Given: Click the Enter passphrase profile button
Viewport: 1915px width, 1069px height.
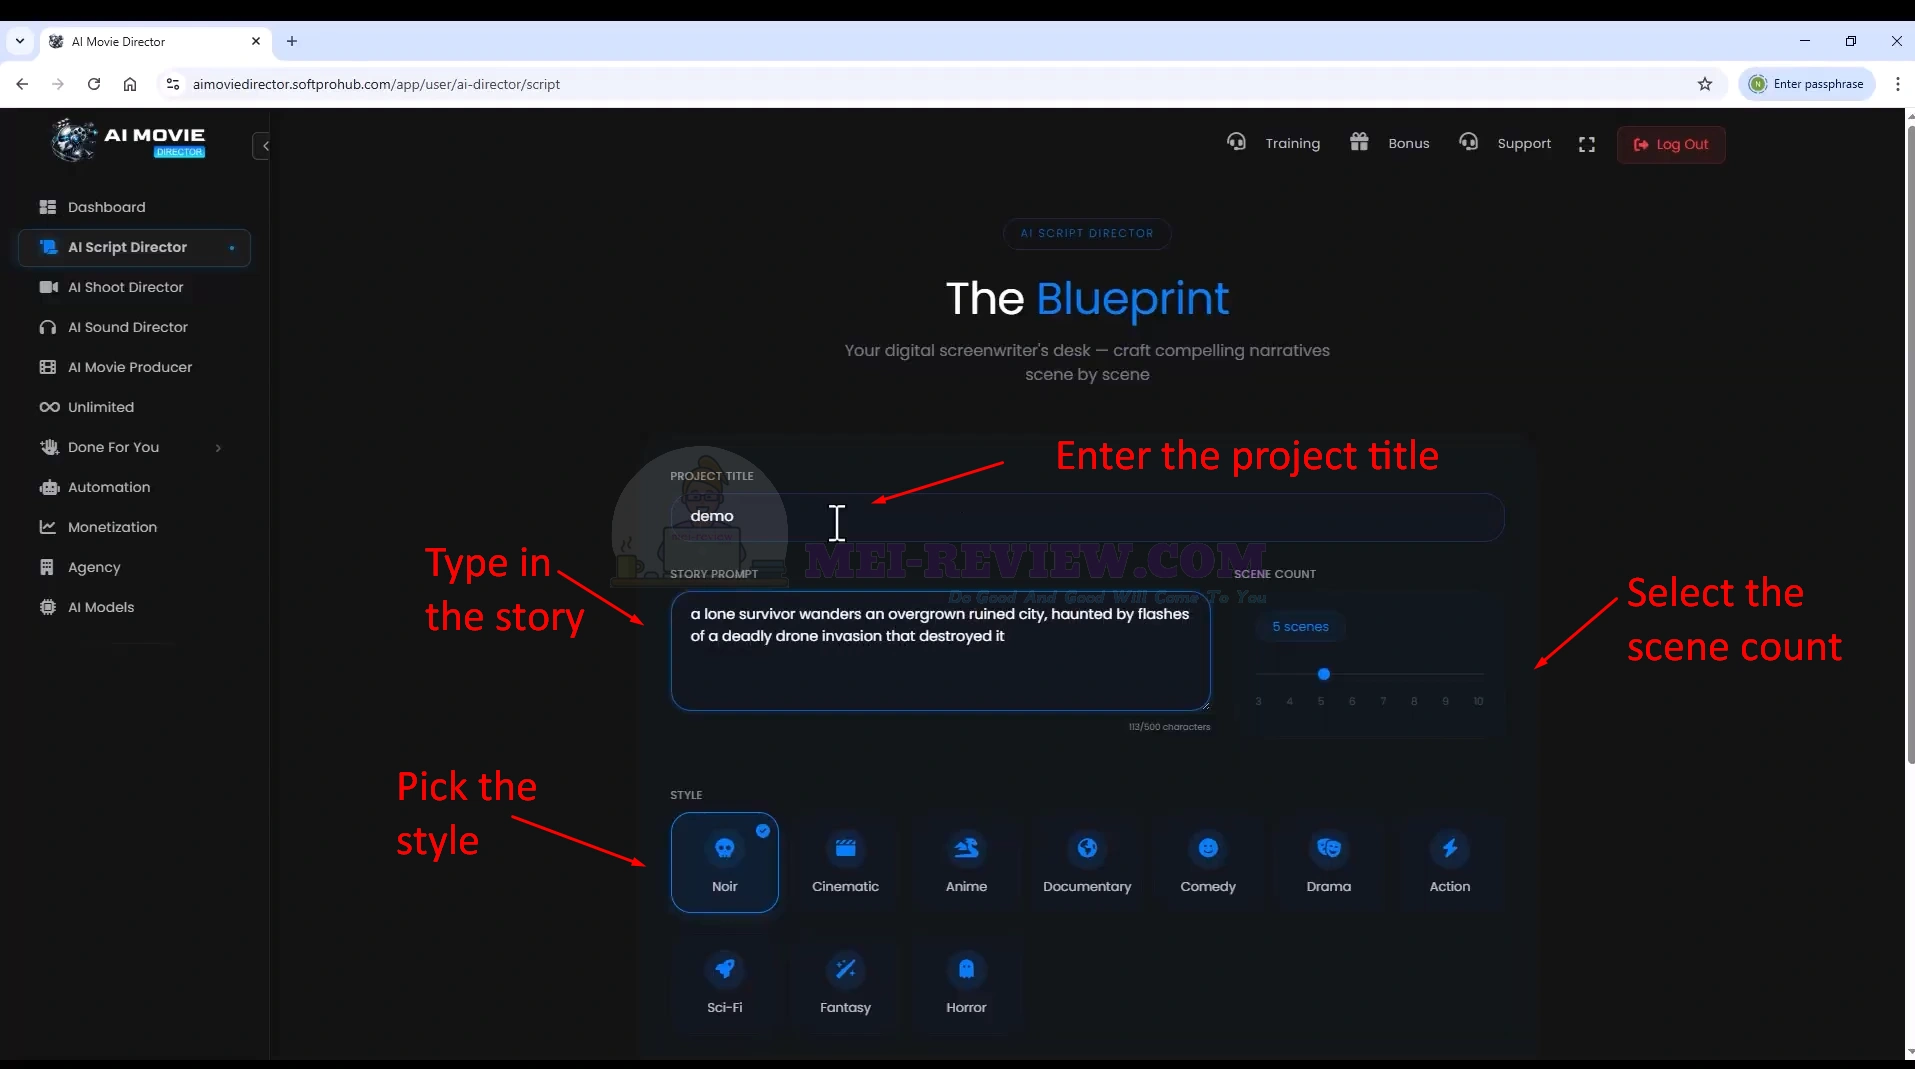Looking at the screenshot, I should tap(1808, 84).
